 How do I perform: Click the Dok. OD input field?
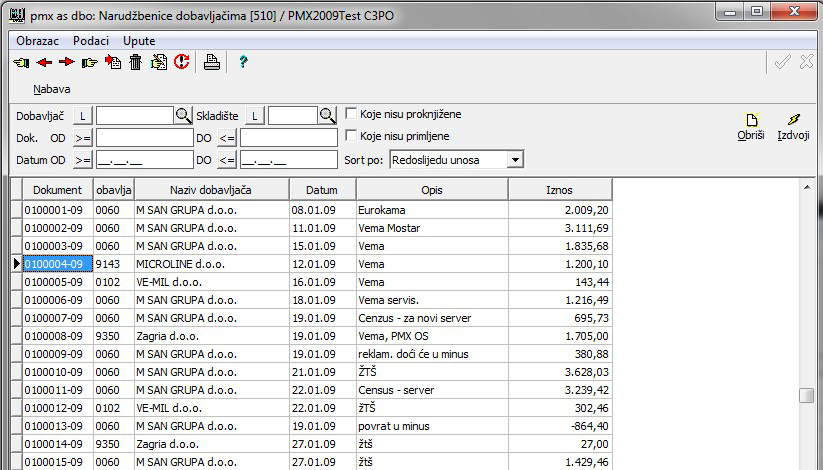point(145,138)
